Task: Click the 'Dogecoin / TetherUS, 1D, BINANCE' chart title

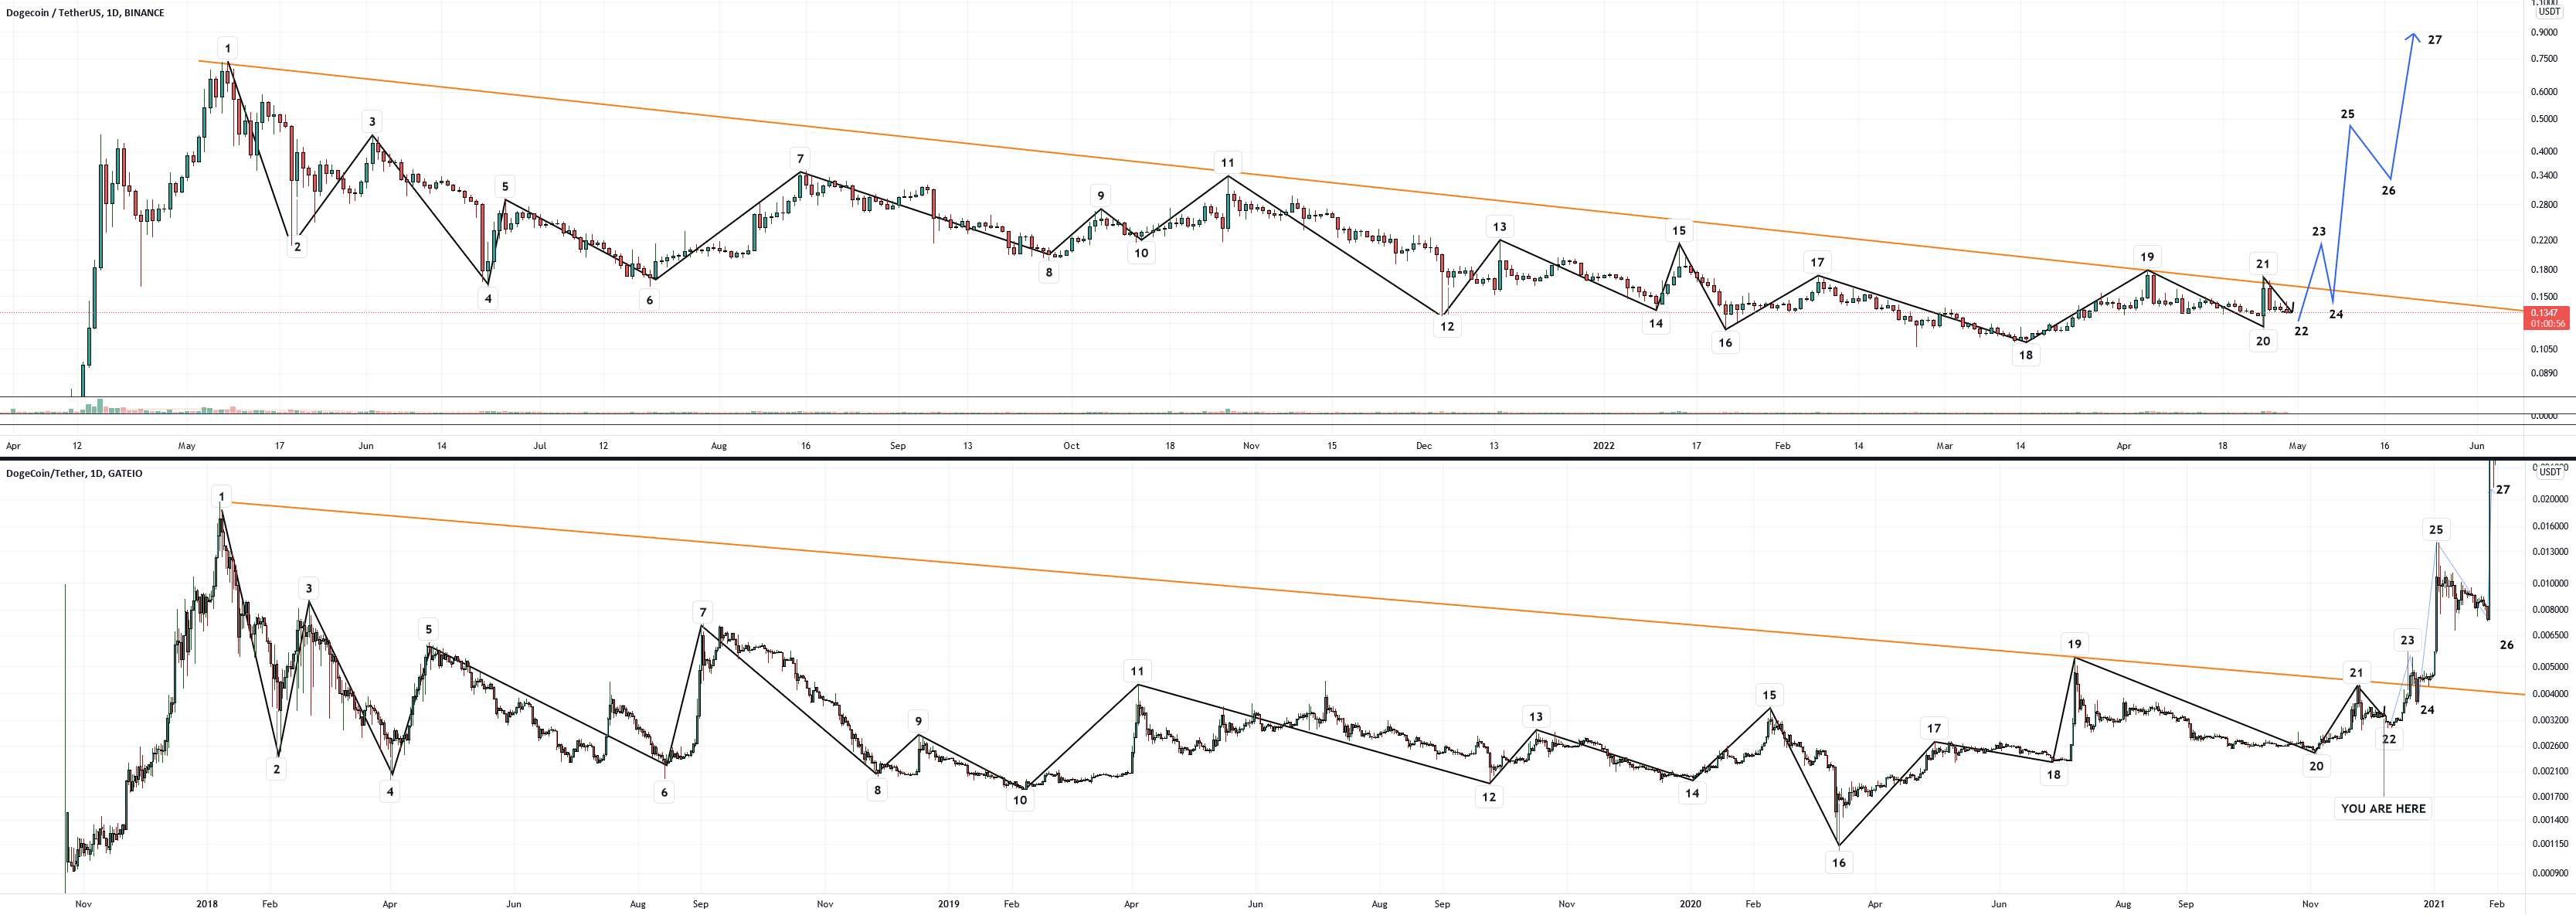Action: 85,13
